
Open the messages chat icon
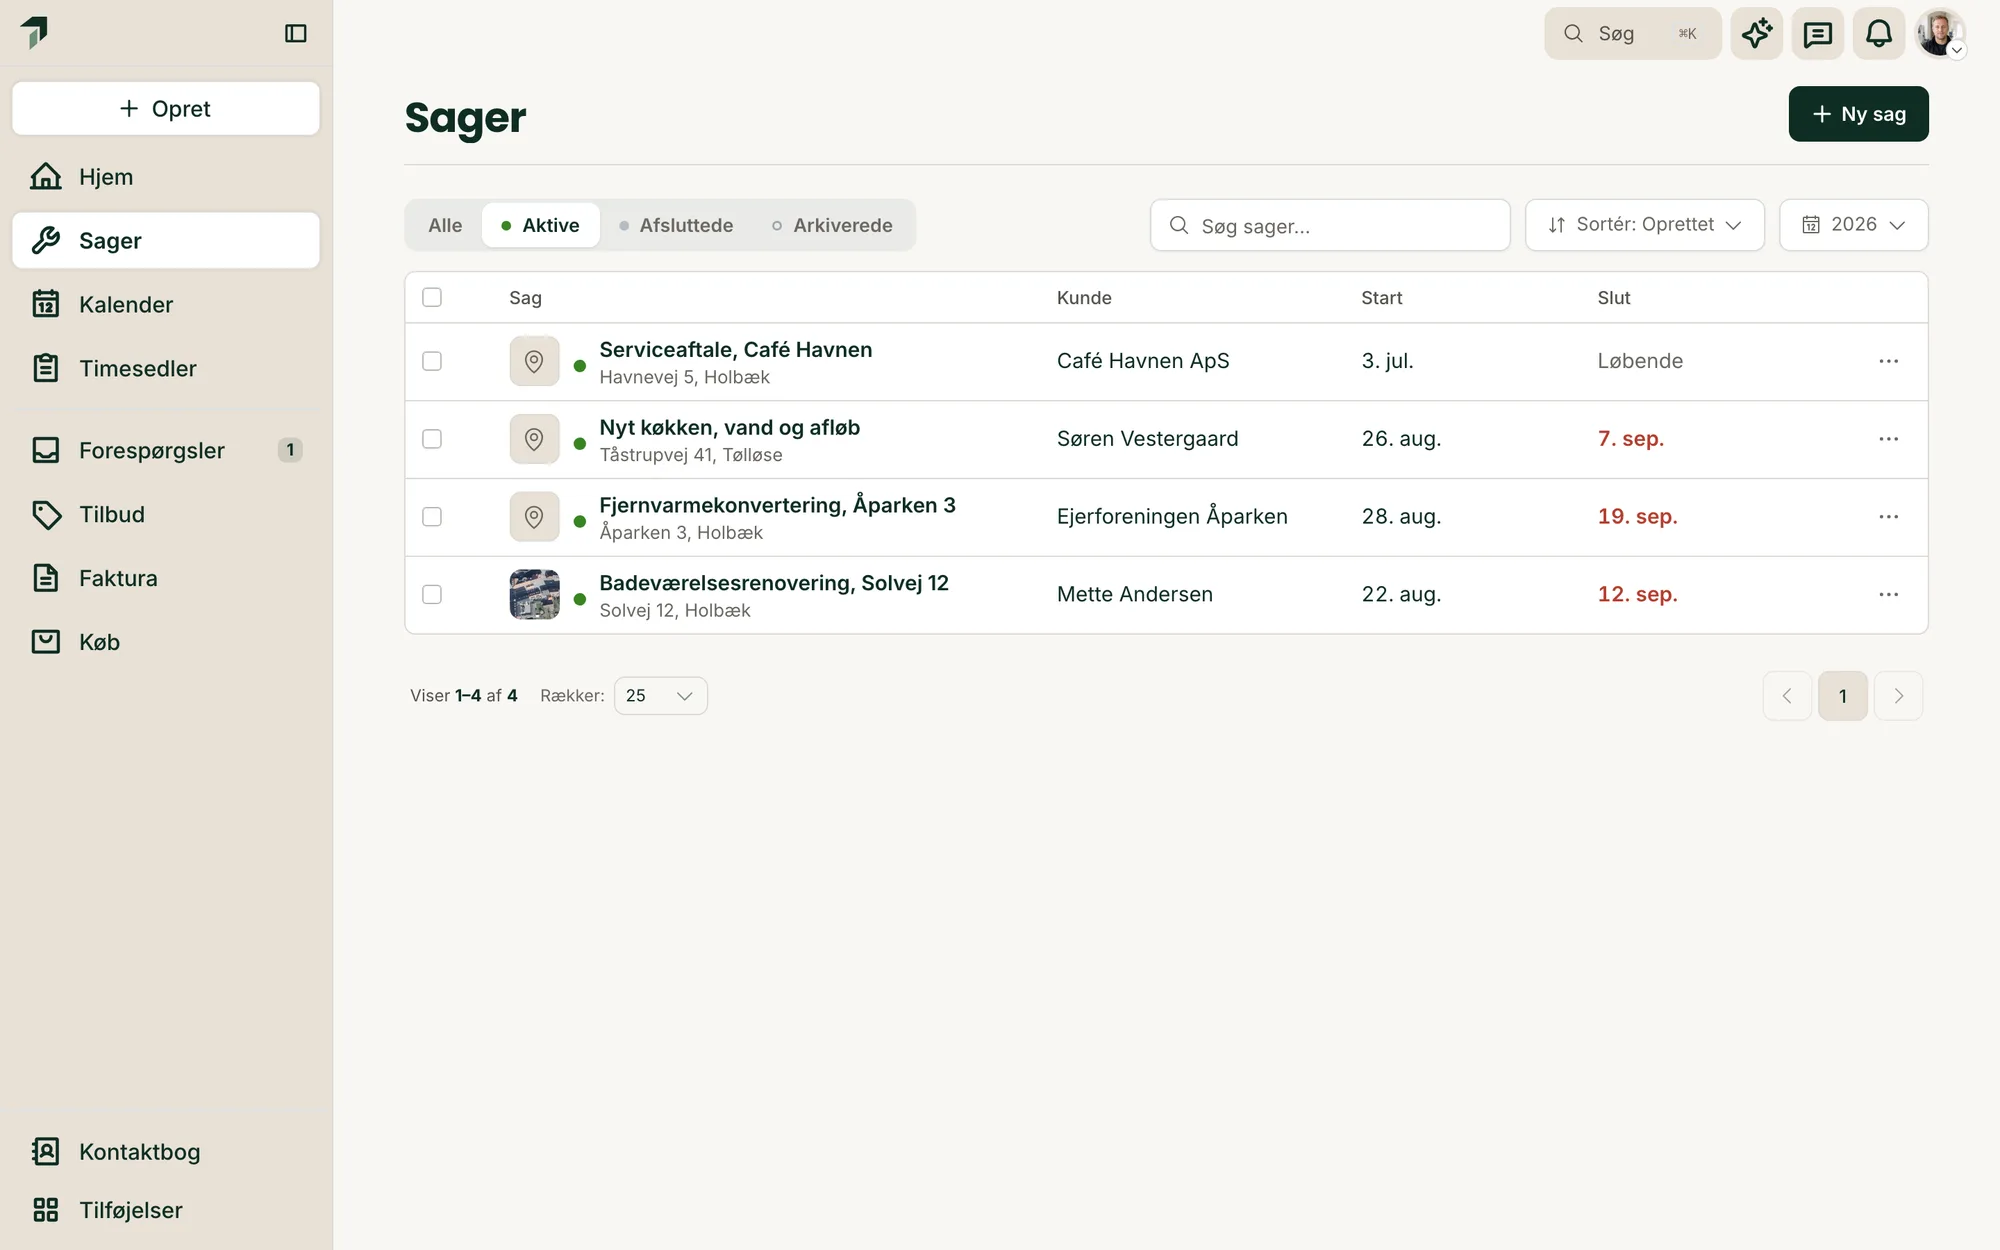point(1818,34)
